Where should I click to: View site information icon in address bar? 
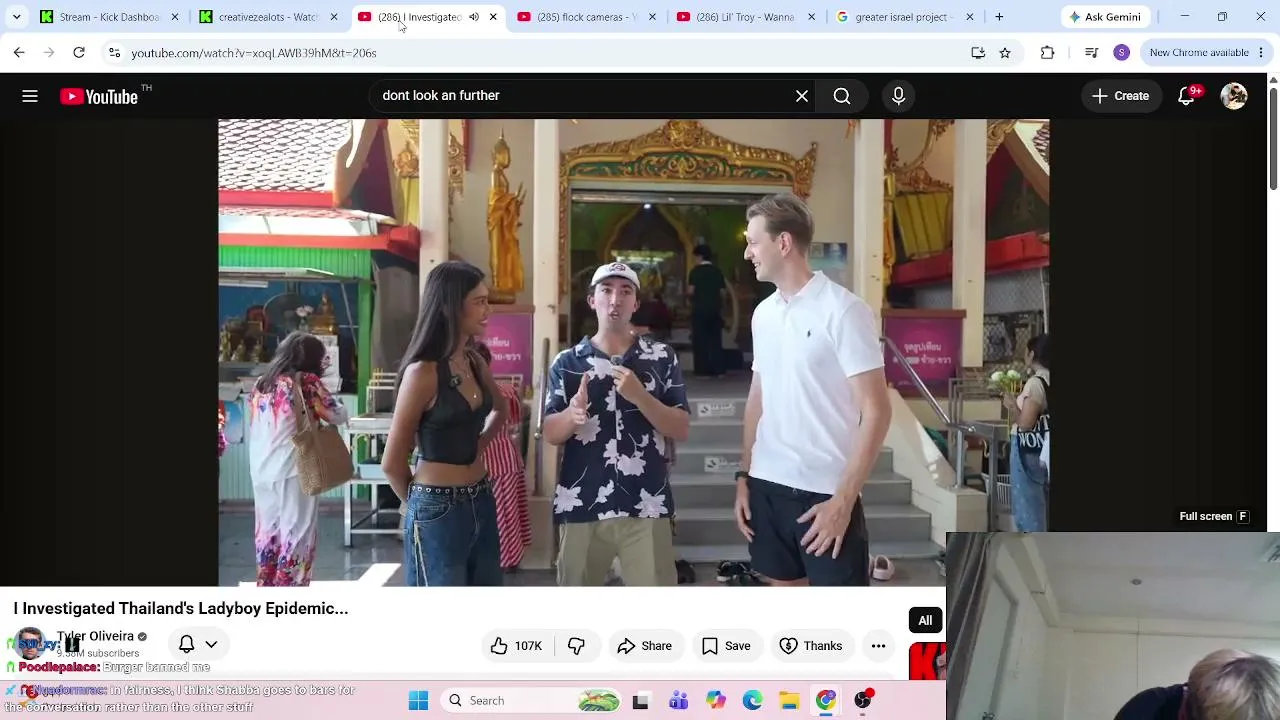pyautogui.click(x=114, y=53)
